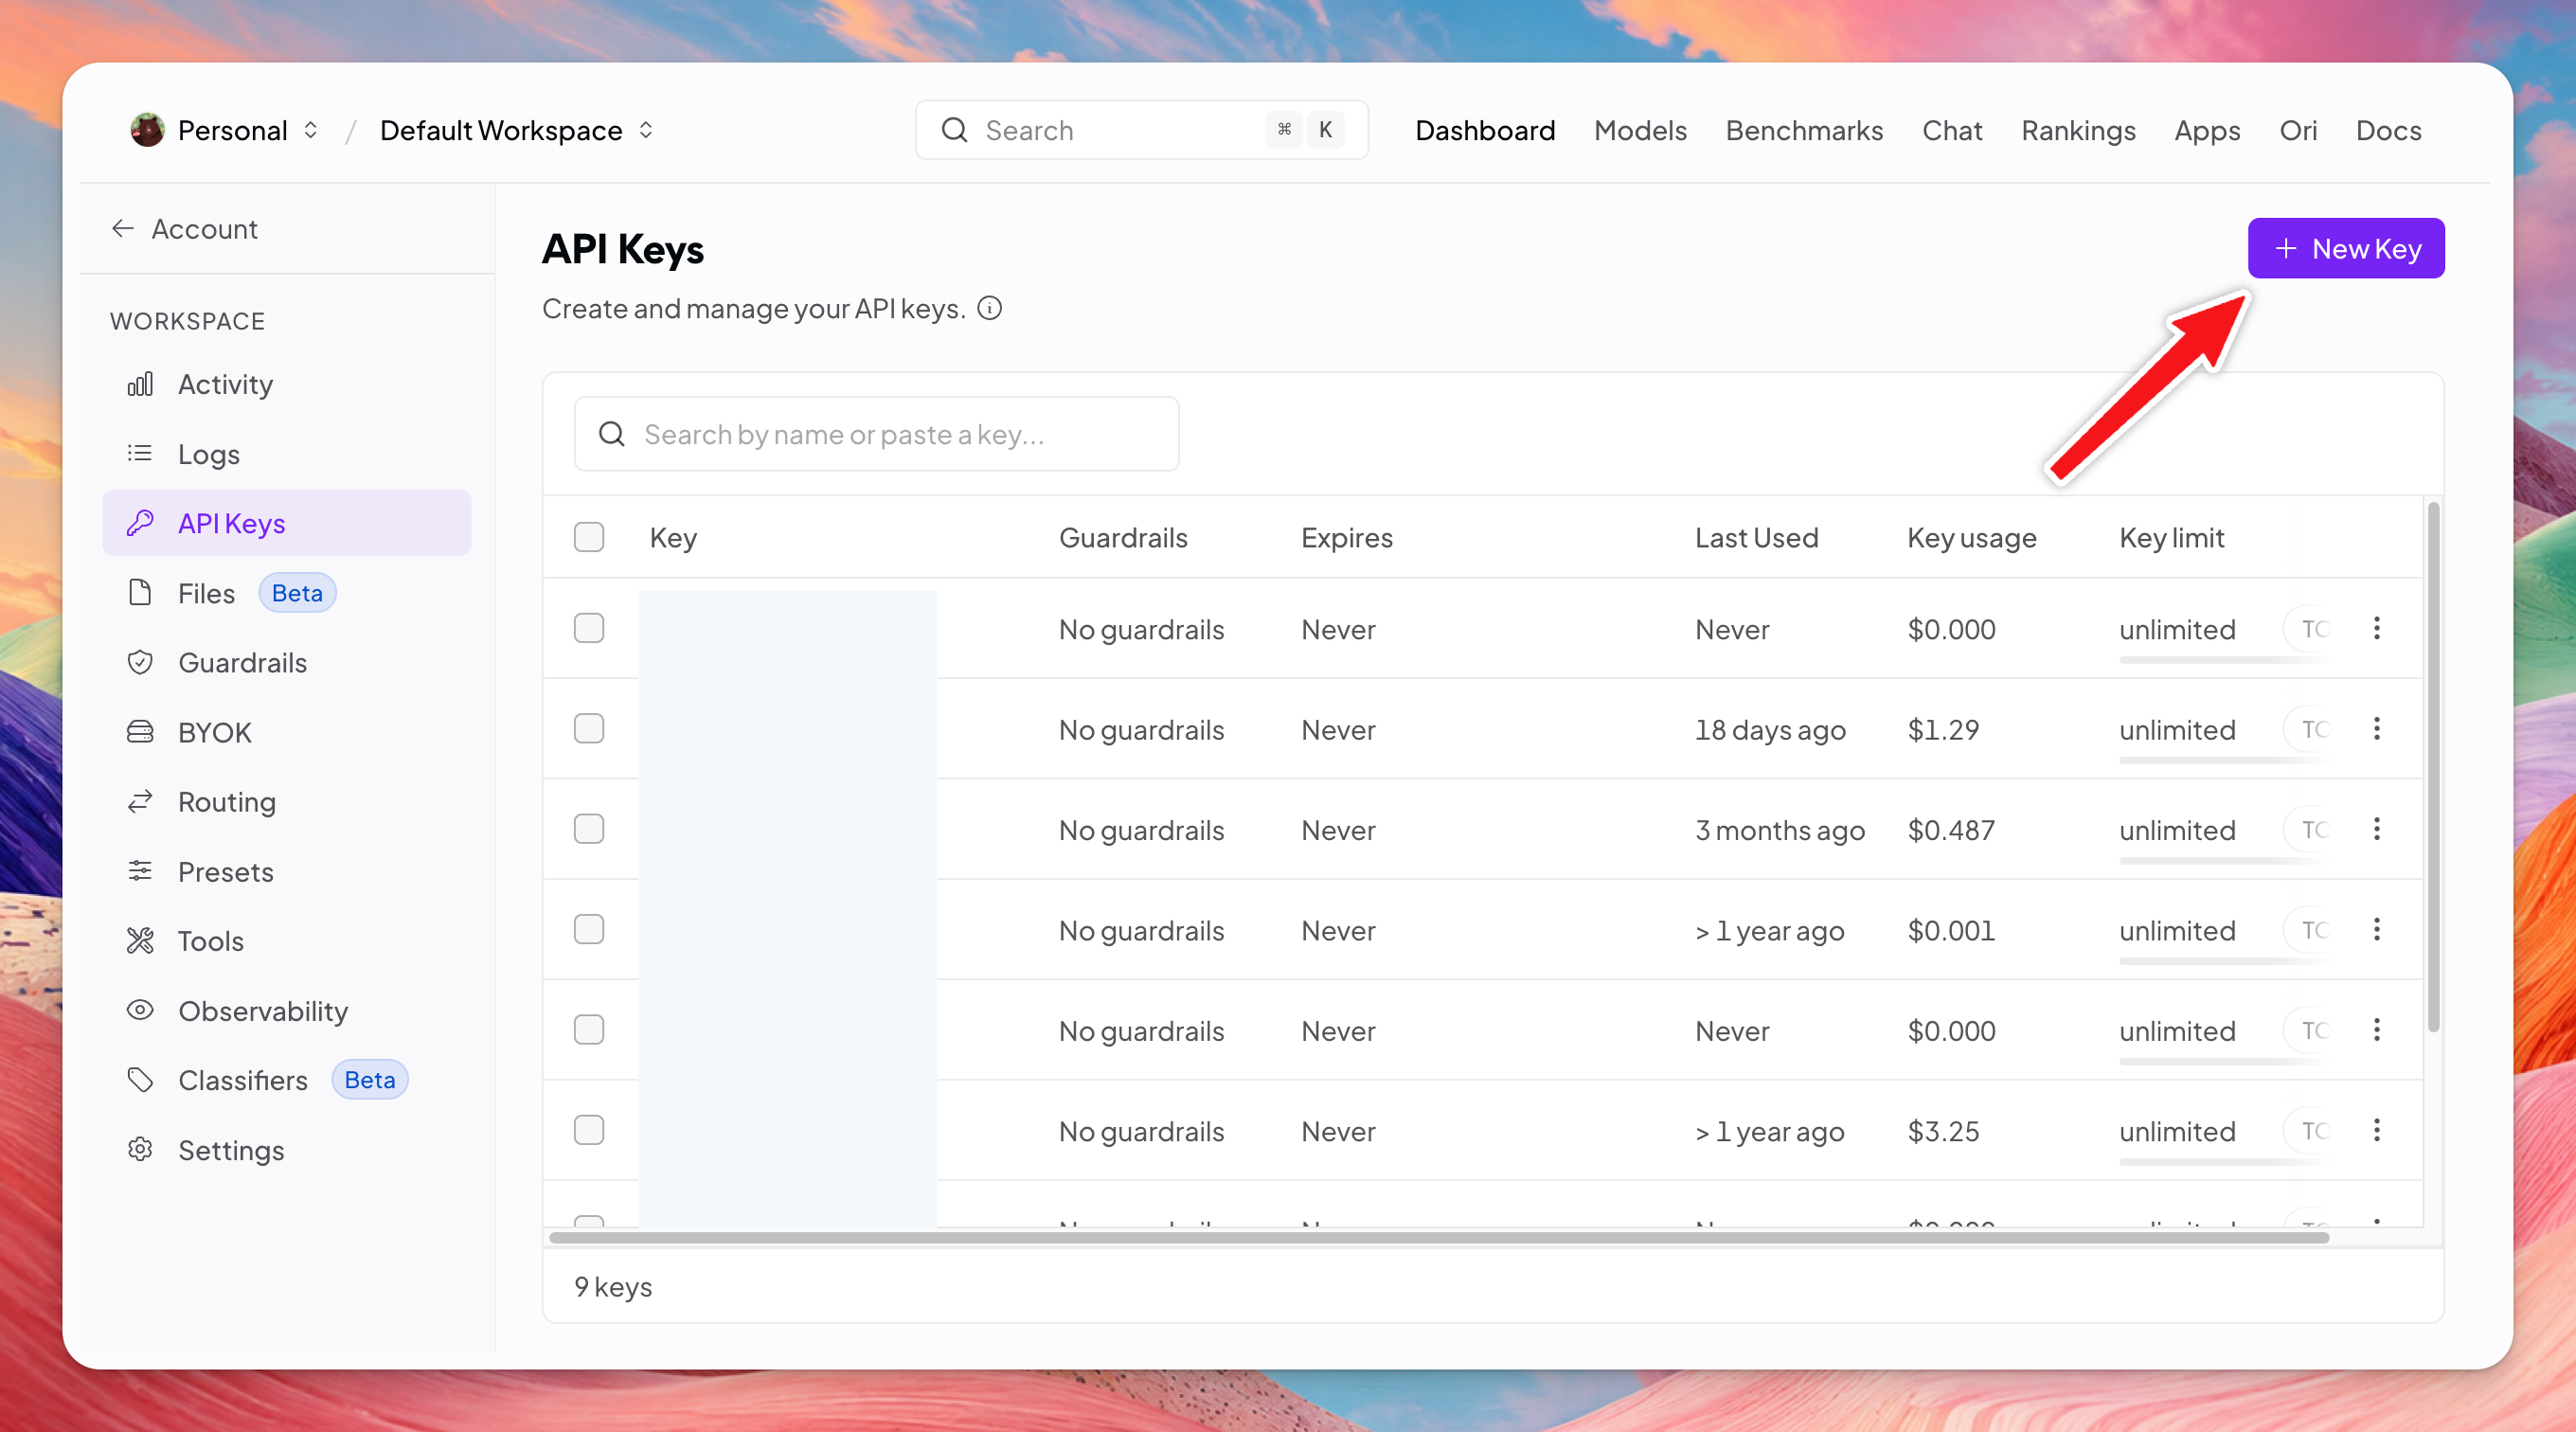Check the box for the first key row
Image resolution: width=2576 pixels, height=1432 pixels.
(x=589, y=628)
